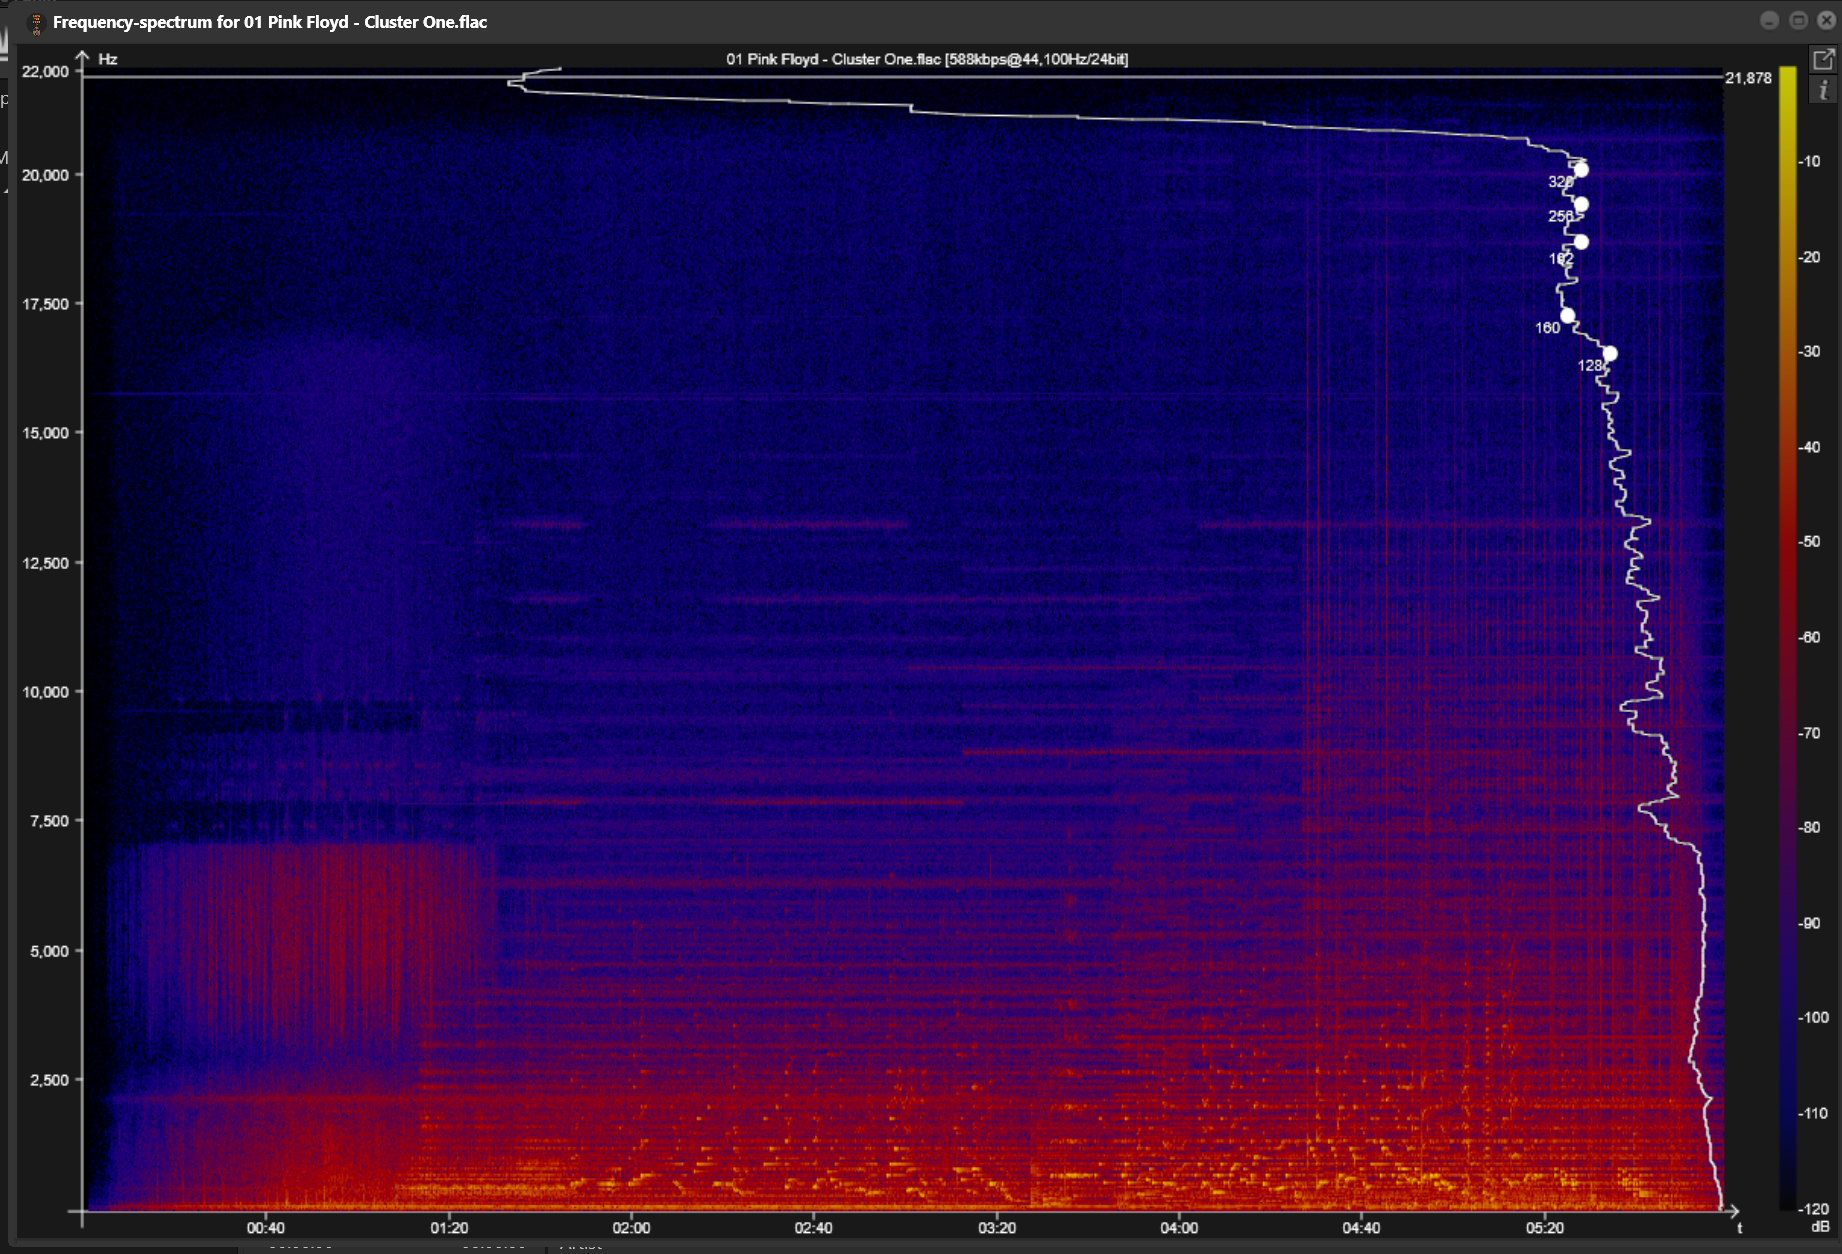Viewport: 1842px width, 1254px height.
Task: Click the 2,500 Hz axis label
Action: click(50, 1080)
